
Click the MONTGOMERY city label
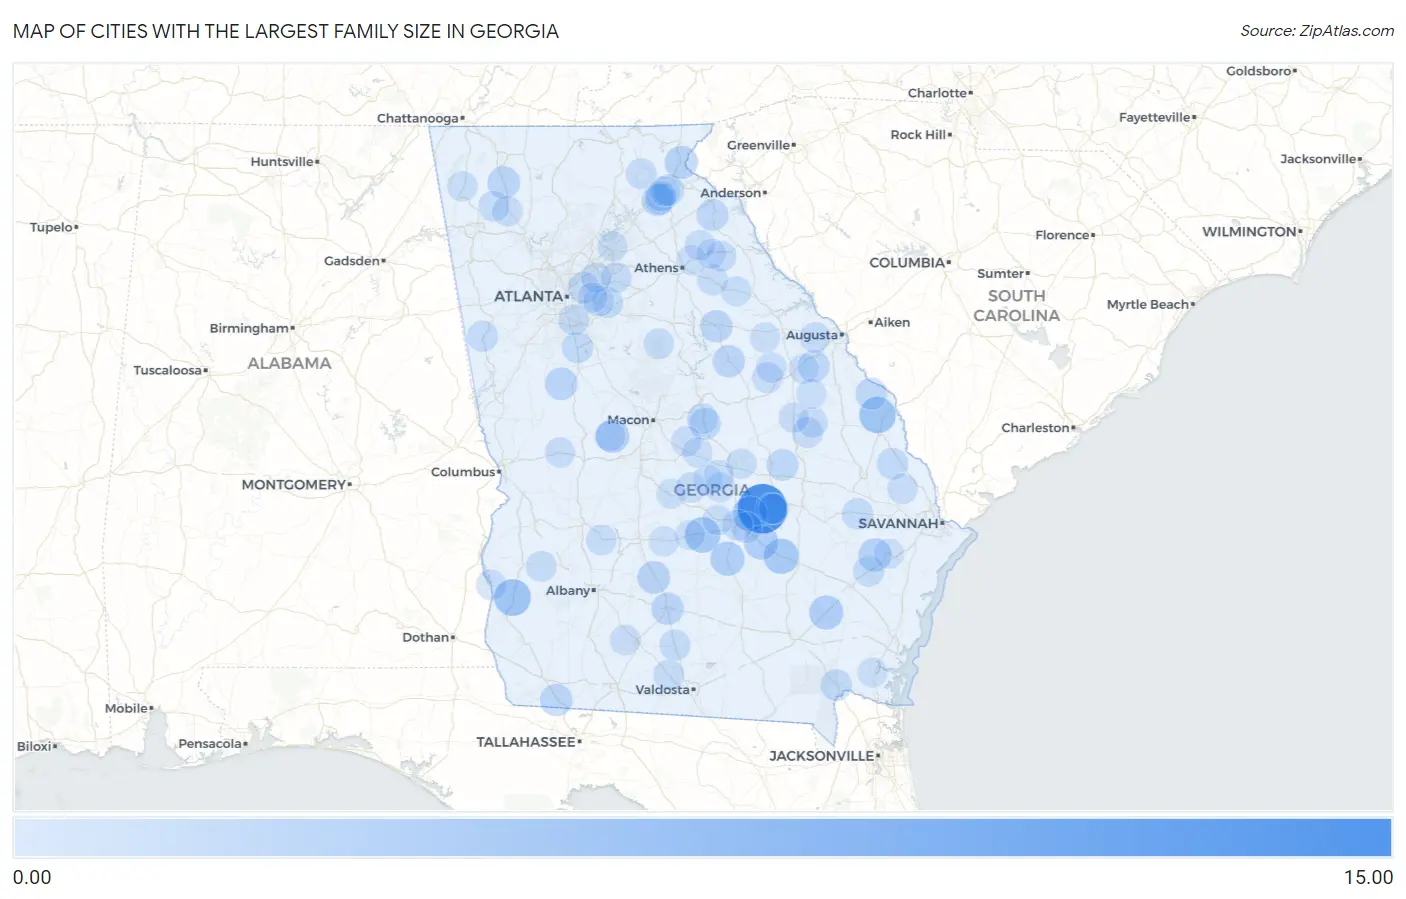coord(294,485)
